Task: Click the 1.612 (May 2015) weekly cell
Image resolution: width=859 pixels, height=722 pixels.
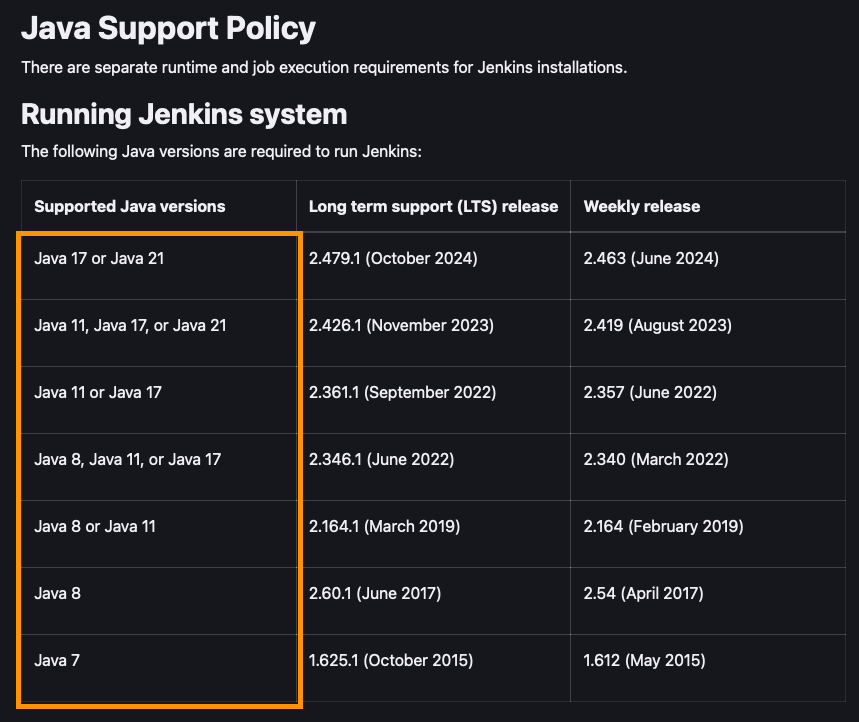Action: (644, 660)
